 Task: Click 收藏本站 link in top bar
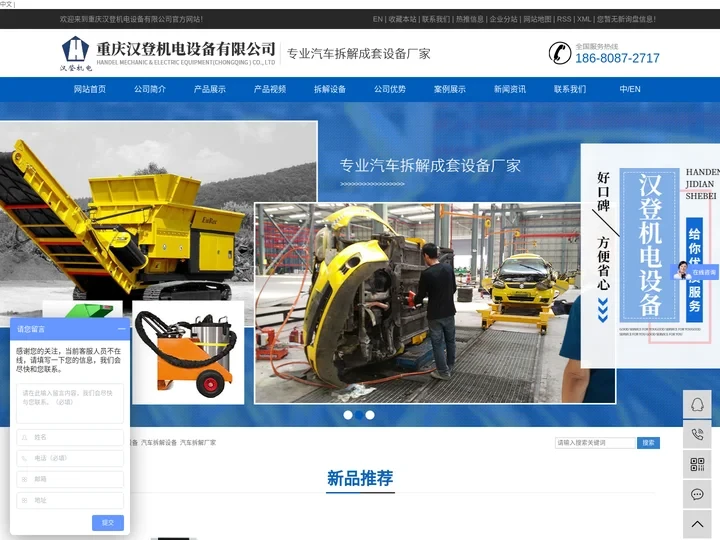tap(403, 19)
